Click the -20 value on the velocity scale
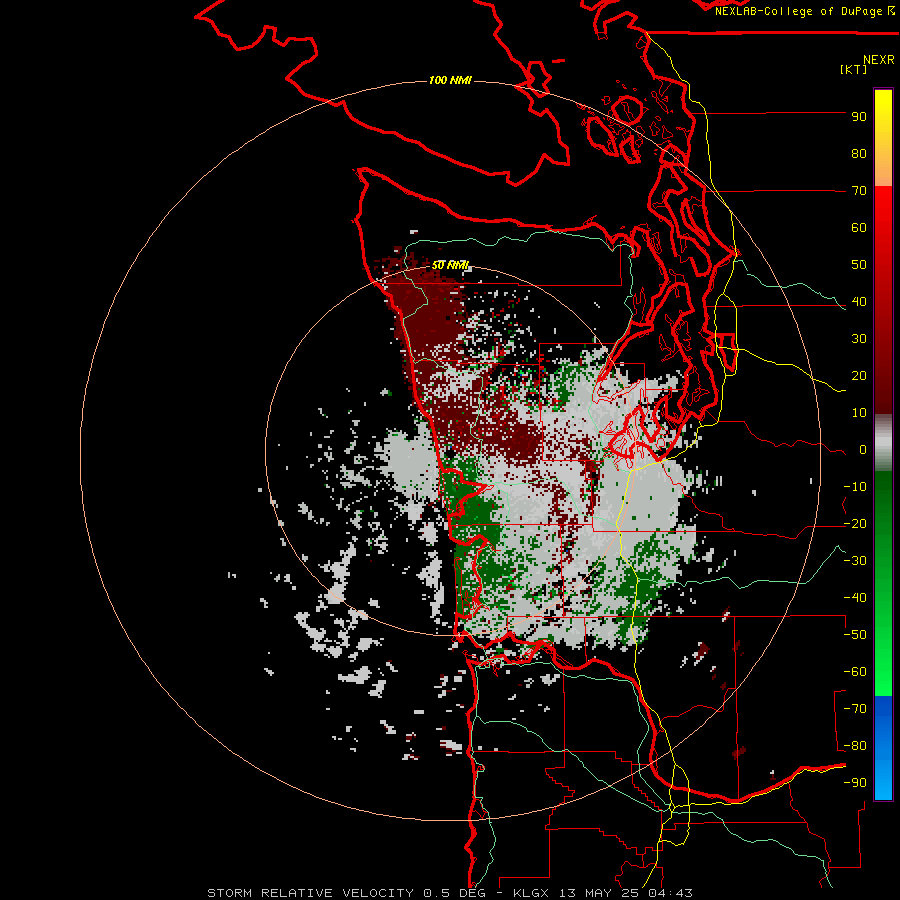The image size is (900, 900). pos(855,524)
